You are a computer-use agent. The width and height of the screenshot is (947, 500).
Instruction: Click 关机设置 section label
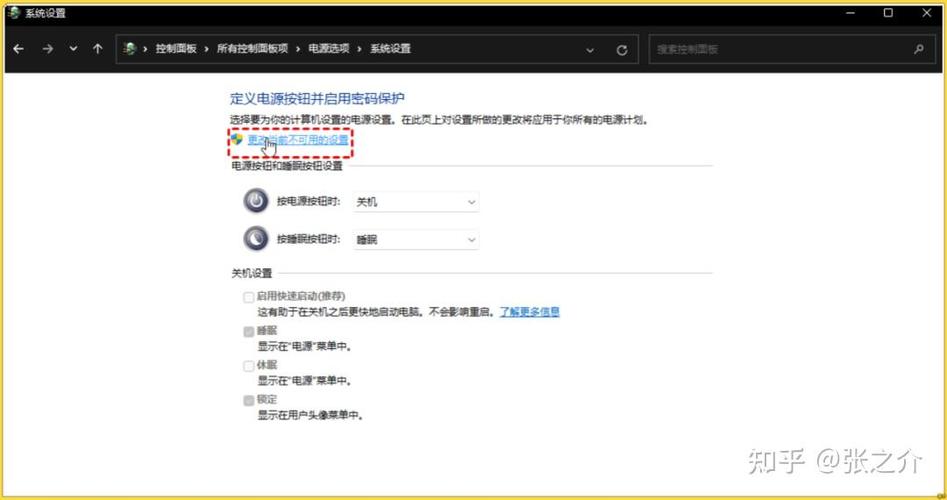252,274
